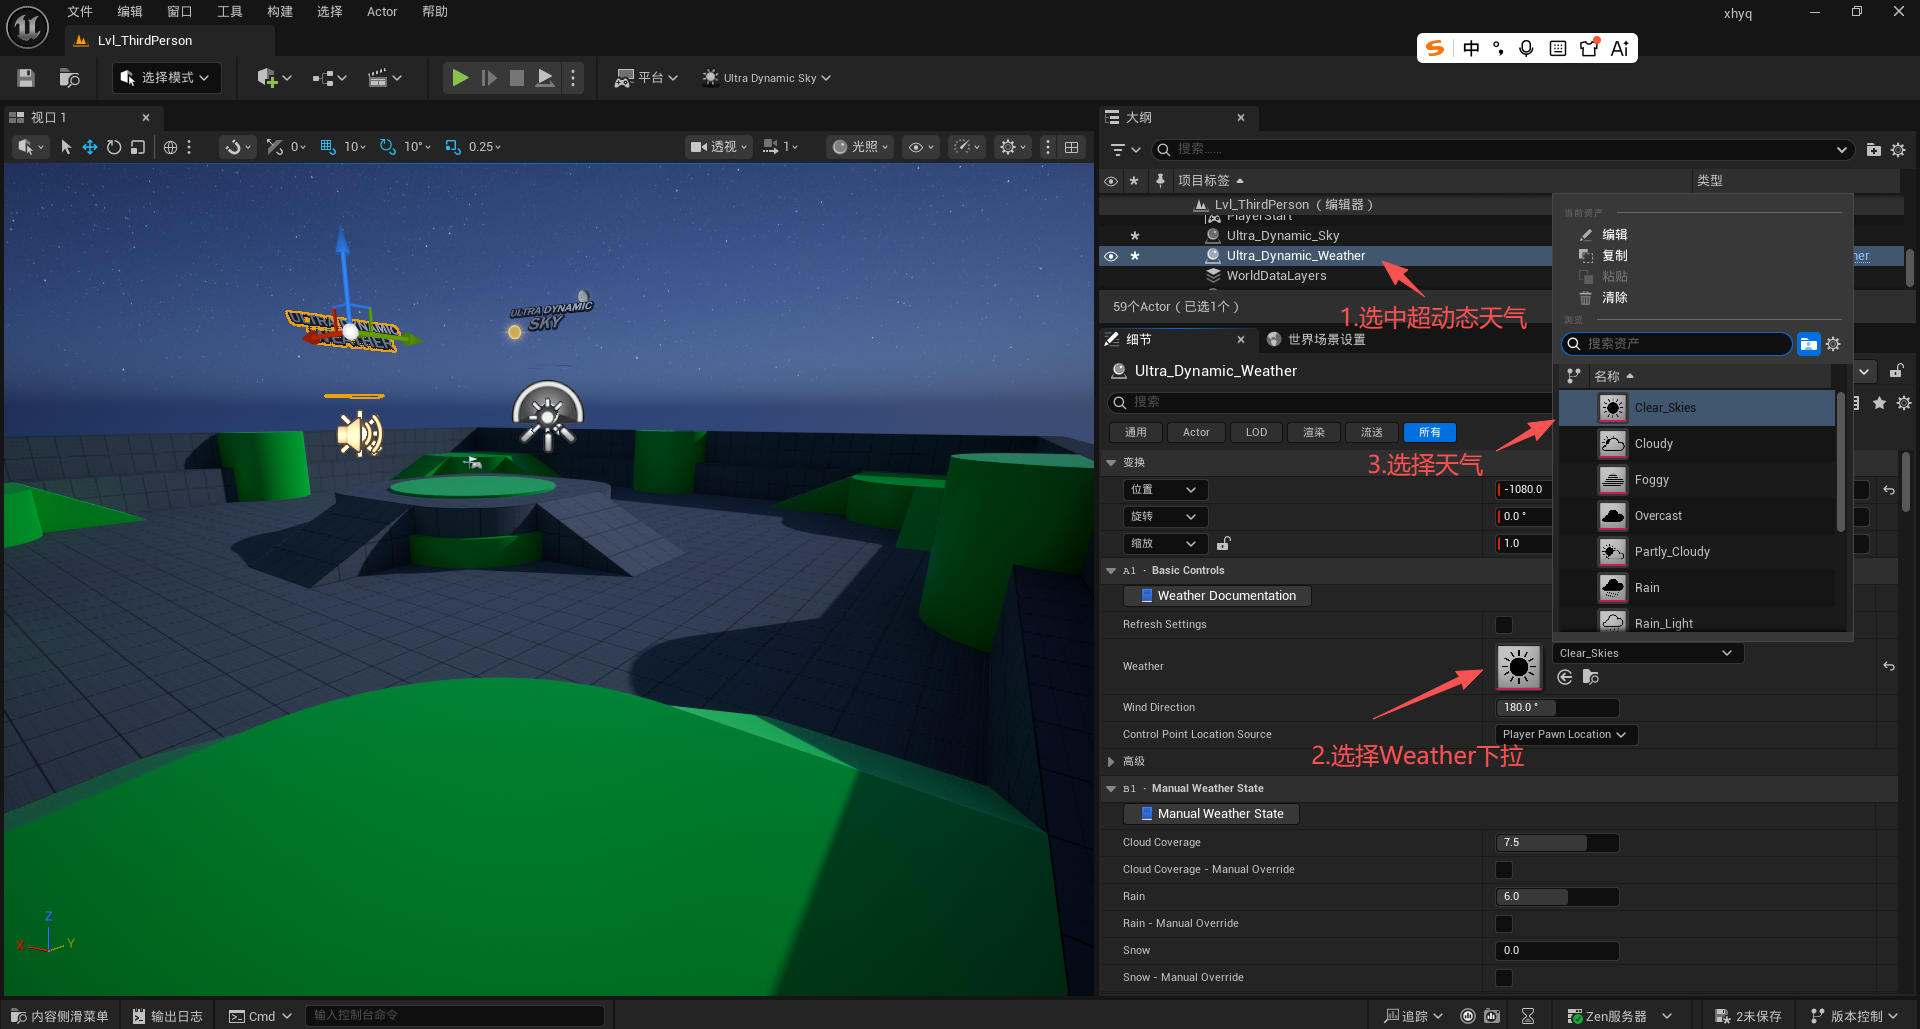Click the Weather Documentation button

pos(1217,596)
